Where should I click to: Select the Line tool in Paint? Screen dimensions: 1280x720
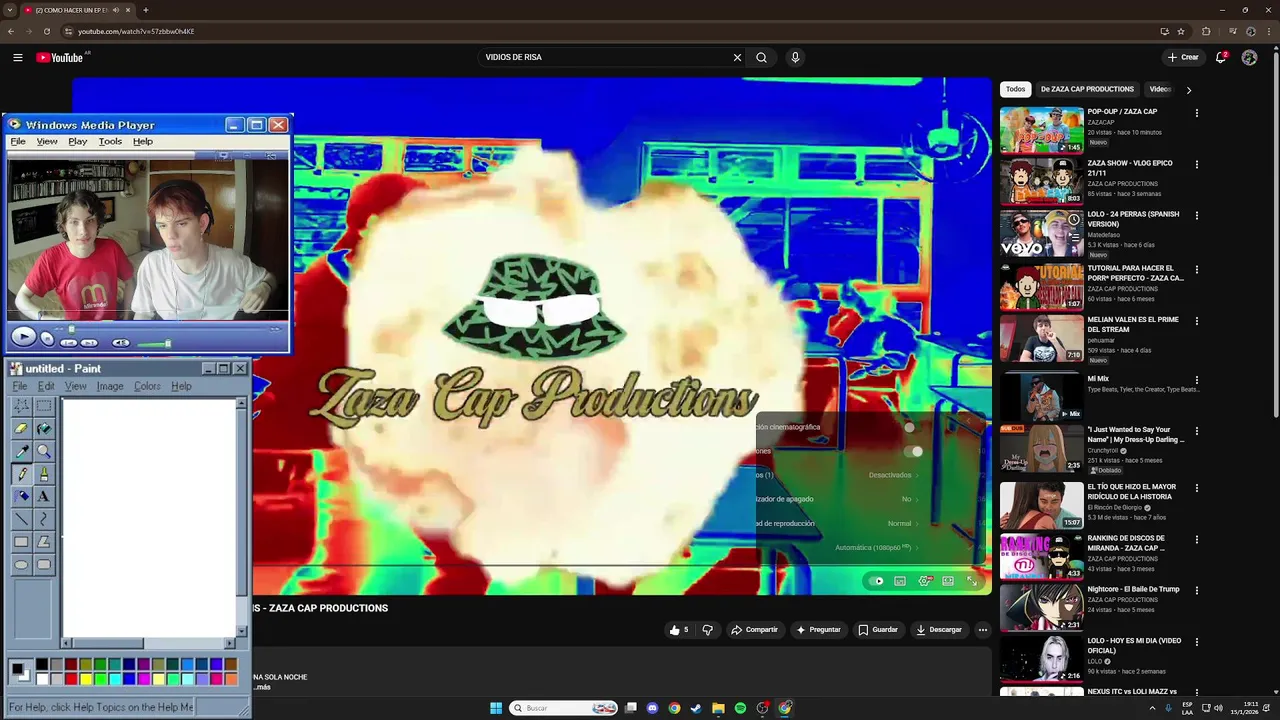pyautogui.click(x=21, y=519)
